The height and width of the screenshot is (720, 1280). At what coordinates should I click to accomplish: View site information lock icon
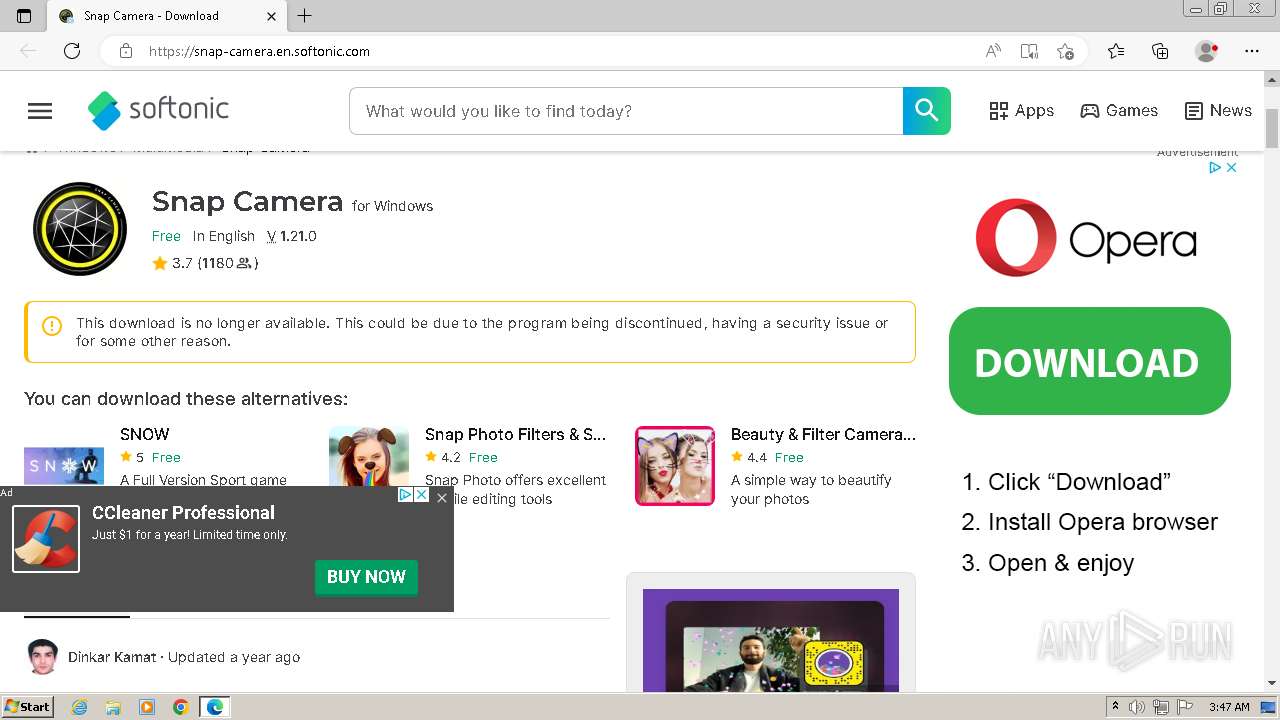coord(126,51)
